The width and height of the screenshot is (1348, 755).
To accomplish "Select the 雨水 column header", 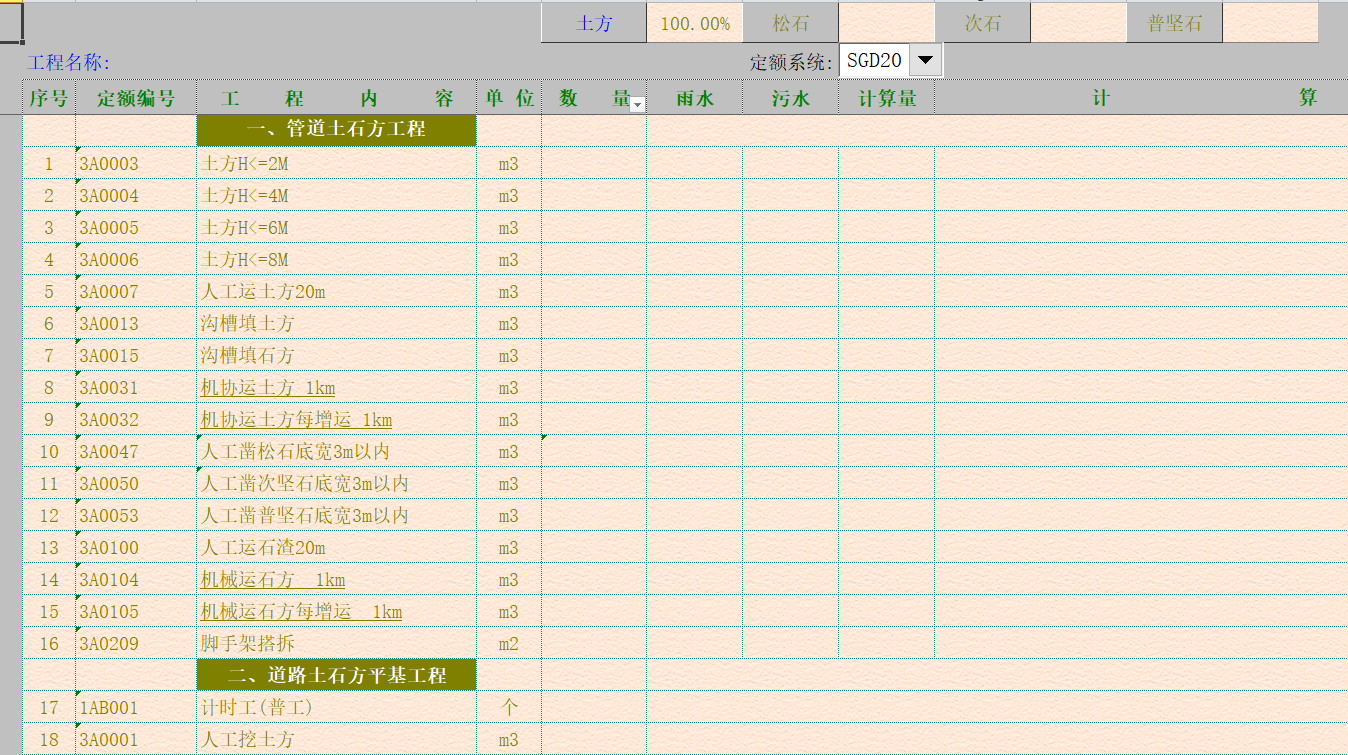I will coord(694,98).
